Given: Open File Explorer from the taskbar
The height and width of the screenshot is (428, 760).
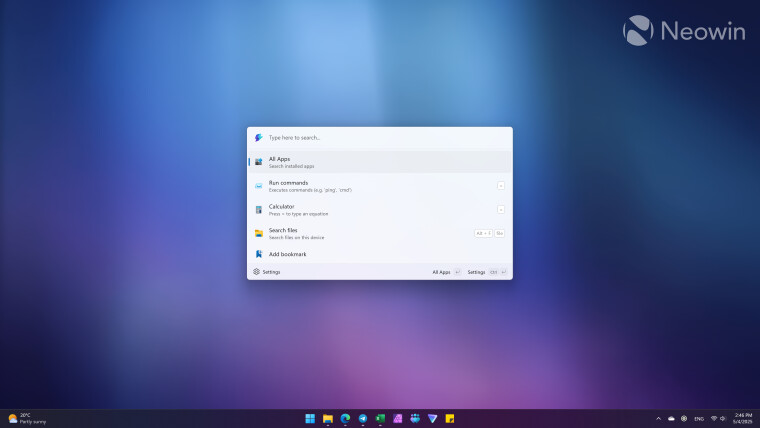Looking at the screenshot, I should (327, 418).
